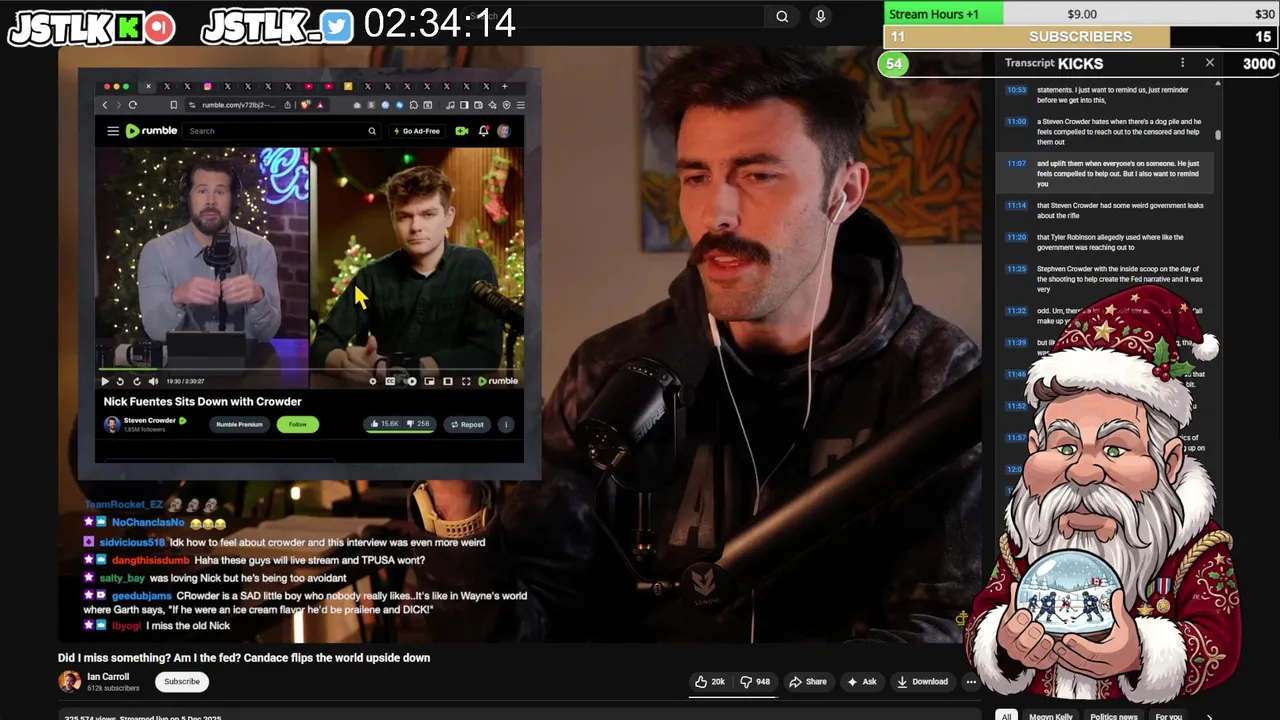Click the Share button under the video

click(x=808, y=682)
